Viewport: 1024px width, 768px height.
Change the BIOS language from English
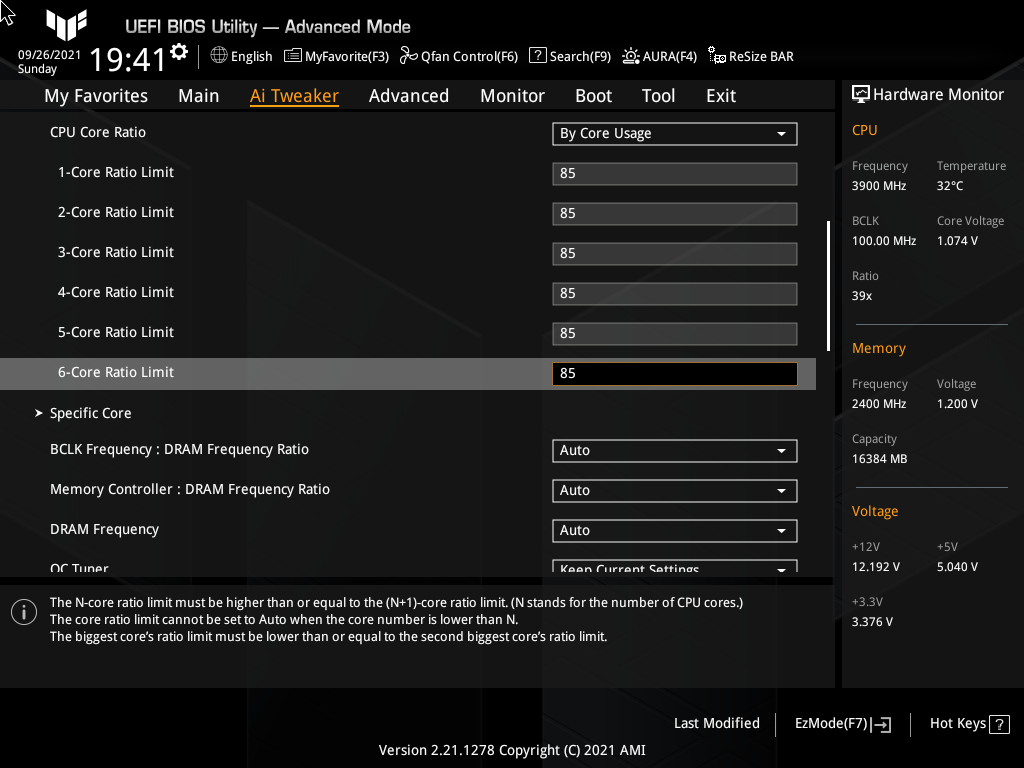(x=240, y=56)
